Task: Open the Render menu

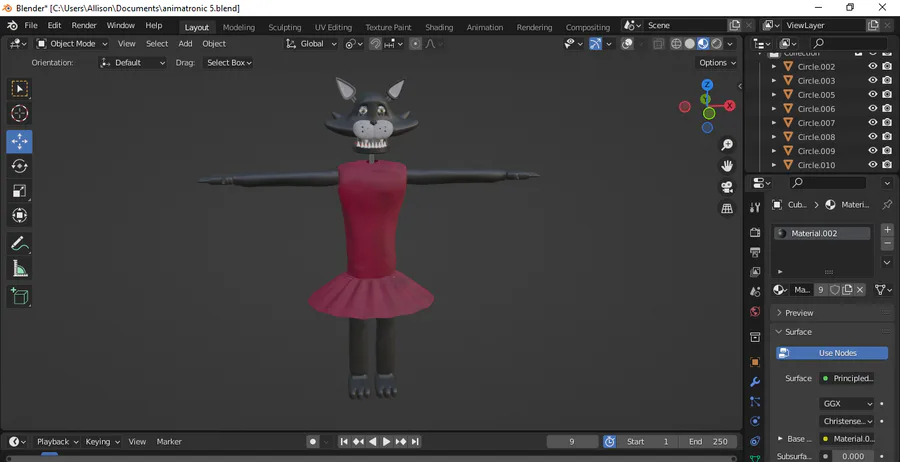Action: coord(84,25)
